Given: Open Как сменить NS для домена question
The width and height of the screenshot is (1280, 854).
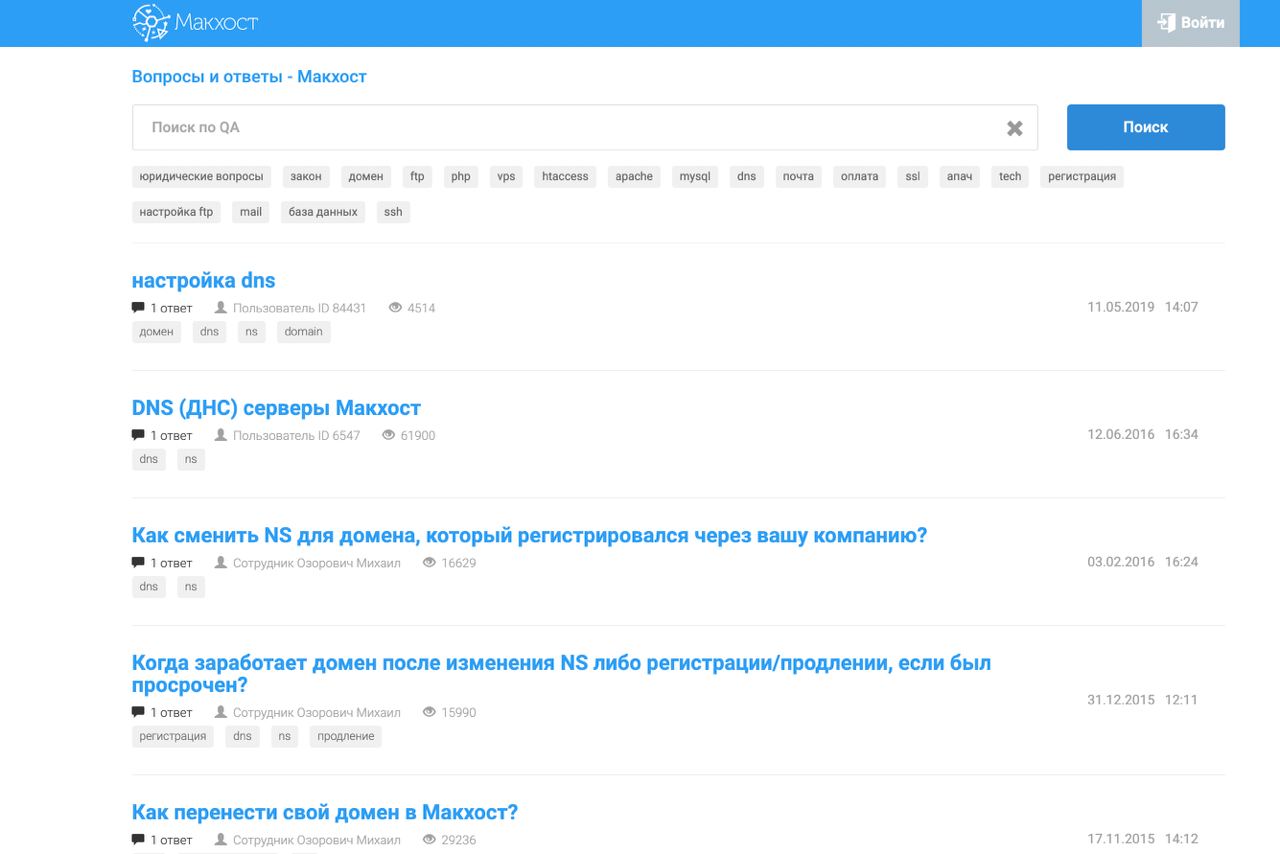Looking at the screenshot, I should 530,536.
